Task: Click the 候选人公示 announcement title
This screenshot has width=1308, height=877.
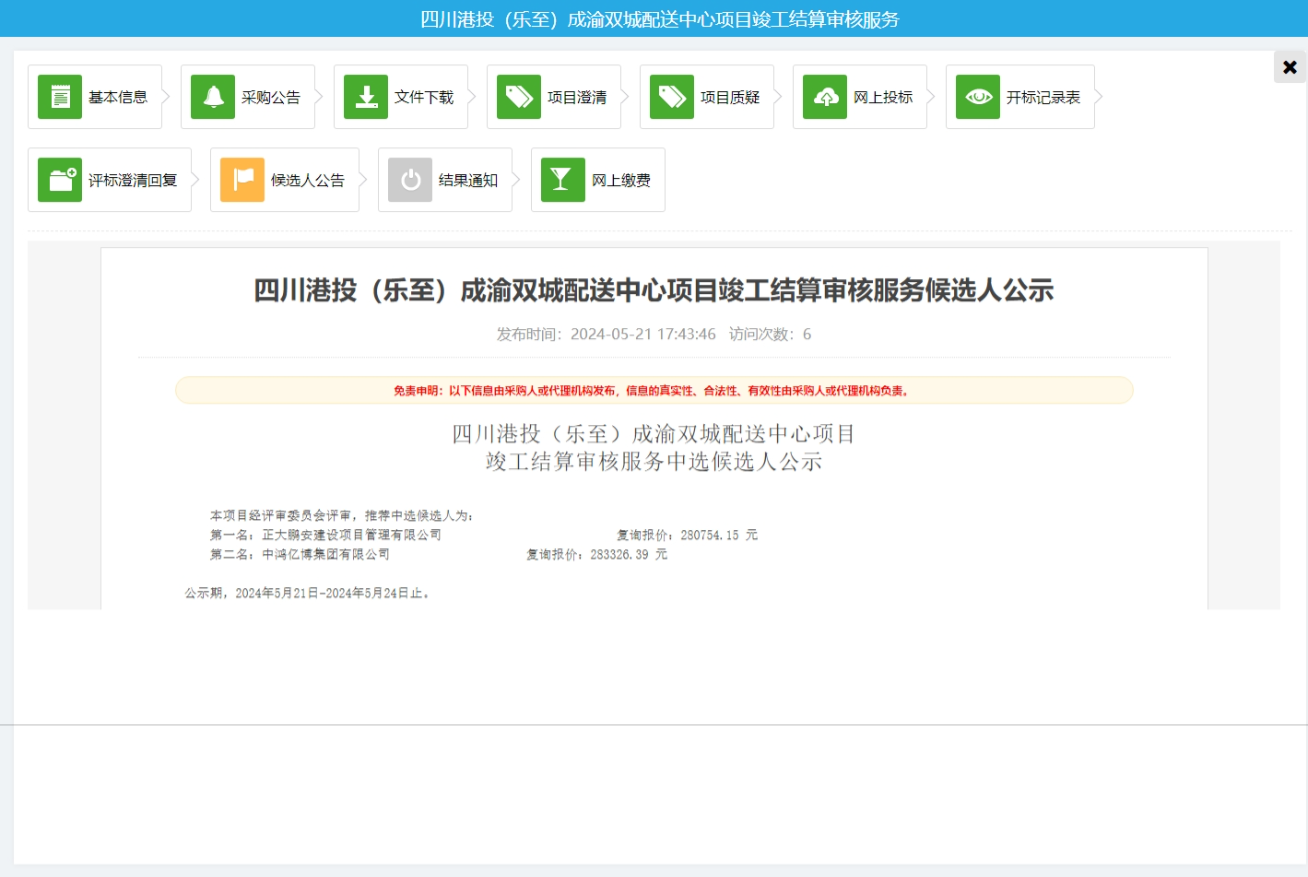Action: (654, 291)
